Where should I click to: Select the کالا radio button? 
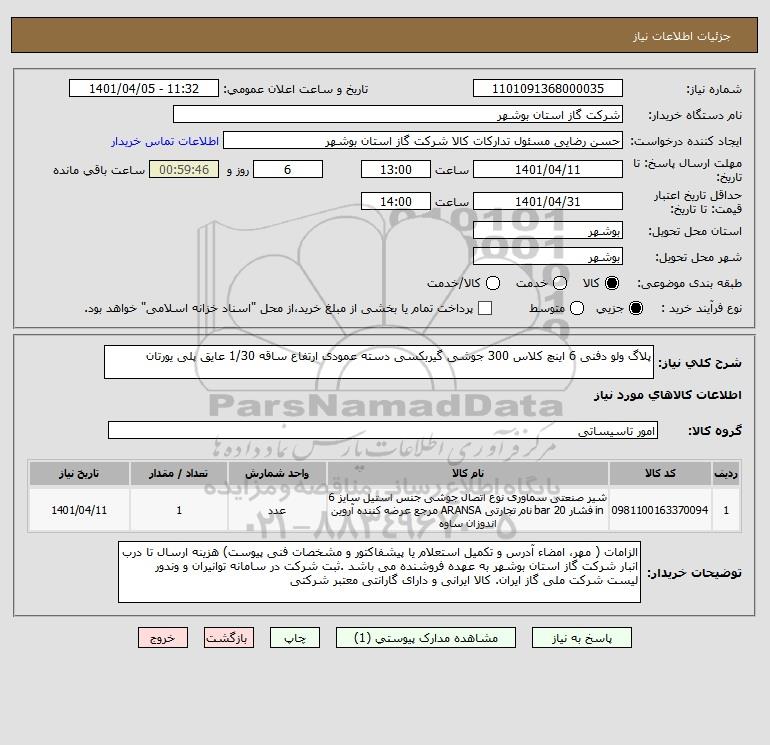pos(612,283)
